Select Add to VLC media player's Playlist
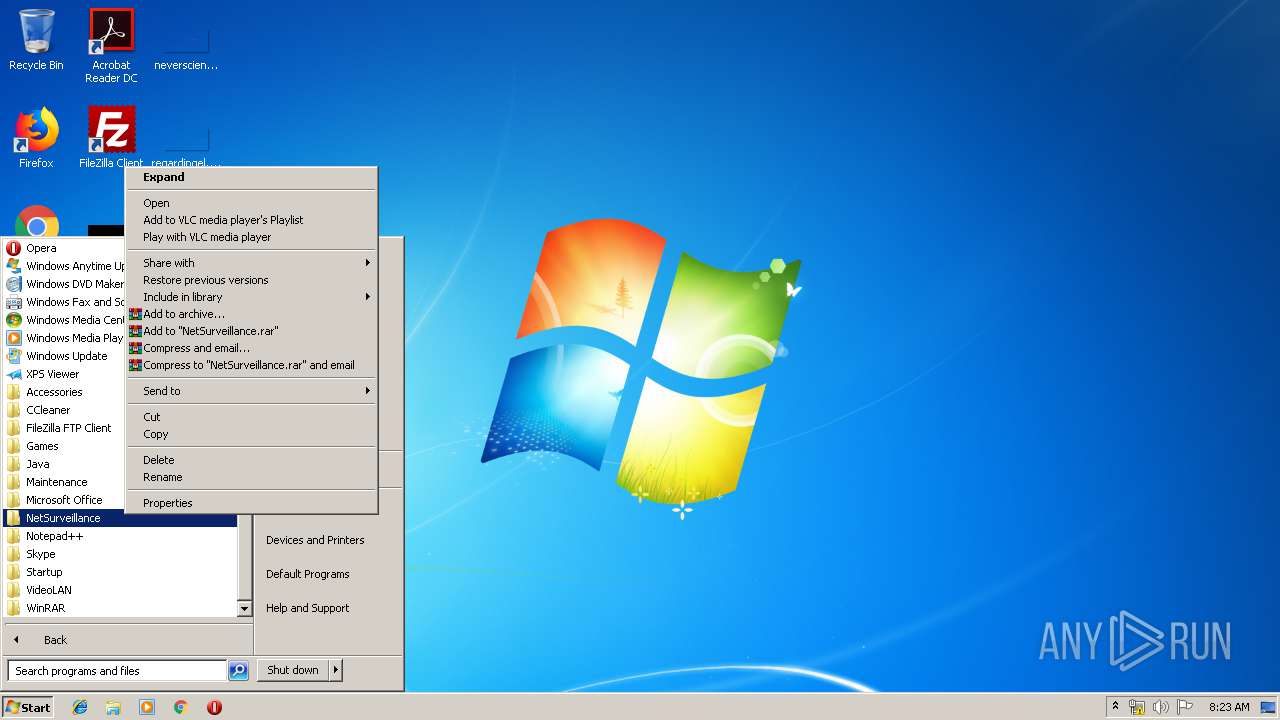The image size is (1280, 720). tap(251, 220)
